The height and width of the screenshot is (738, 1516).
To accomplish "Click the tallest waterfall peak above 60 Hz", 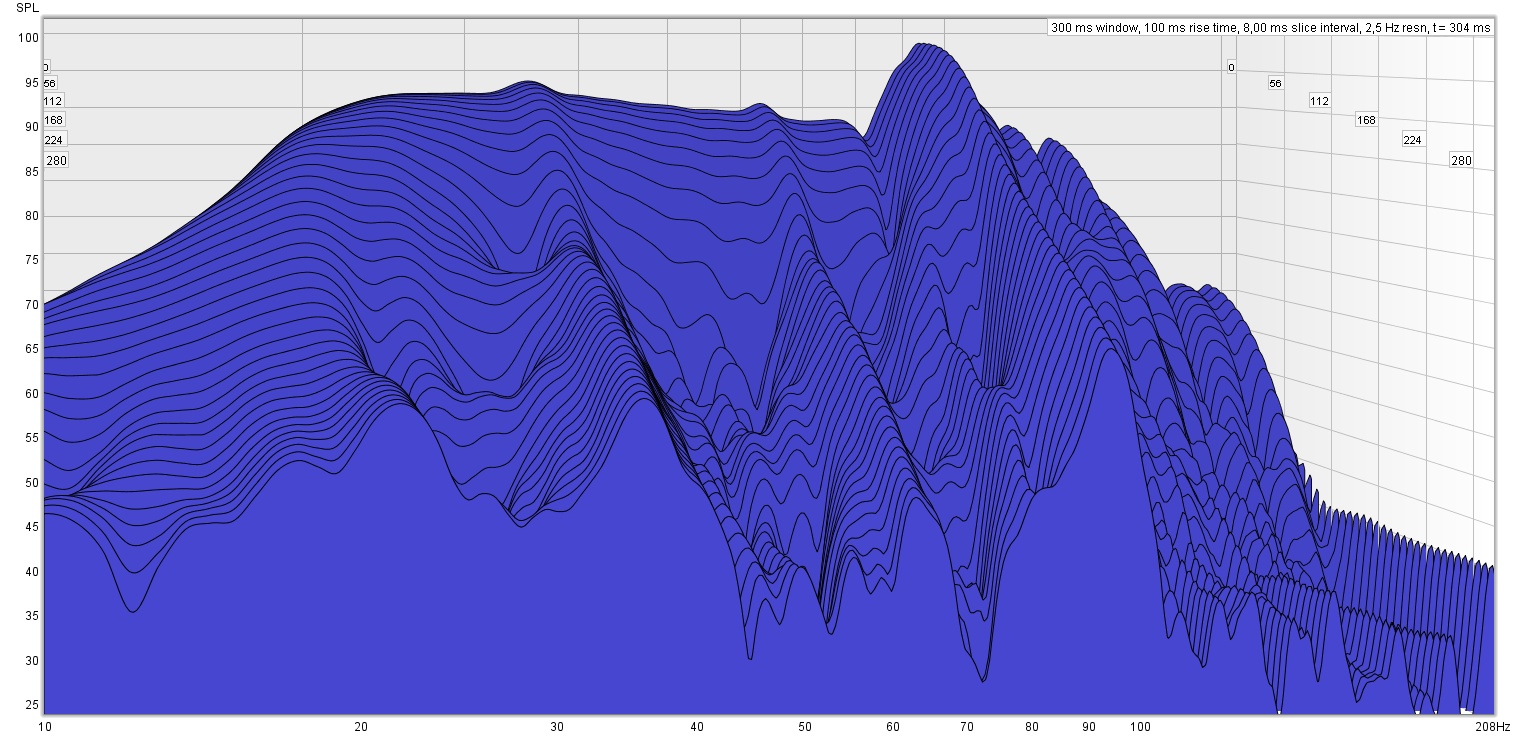I will [922, 45].
